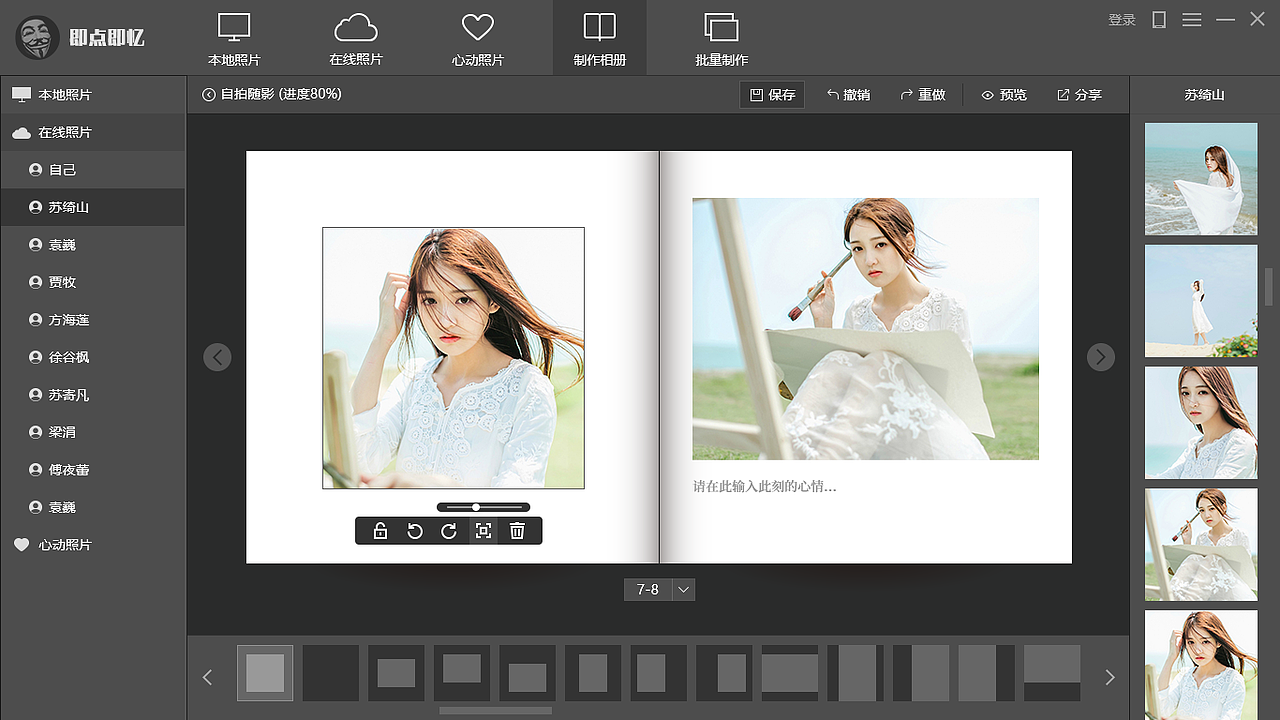Select 苏寄凡 in the sidebar
Screen dimensions: 1280x720
[x=93, y=395]
